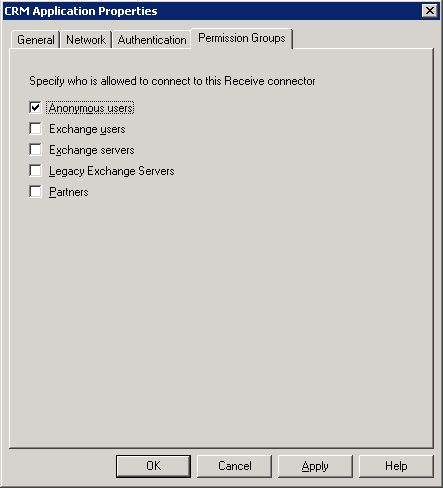Enable the Partners checkbox
The image size is (443, 488).
[x=35, y=192]
